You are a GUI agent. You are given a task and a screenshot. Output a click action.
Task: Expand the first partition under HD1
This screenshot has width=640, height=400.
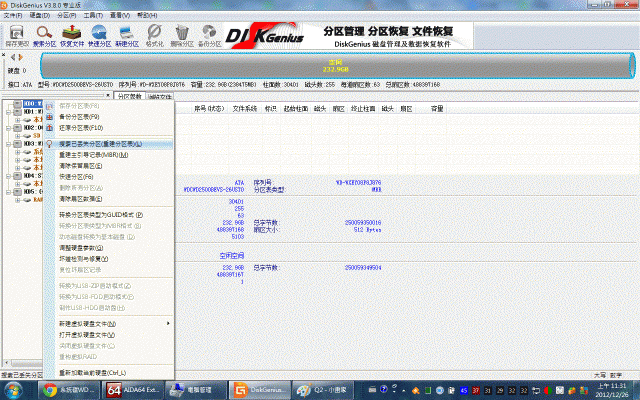click(18, 120)
